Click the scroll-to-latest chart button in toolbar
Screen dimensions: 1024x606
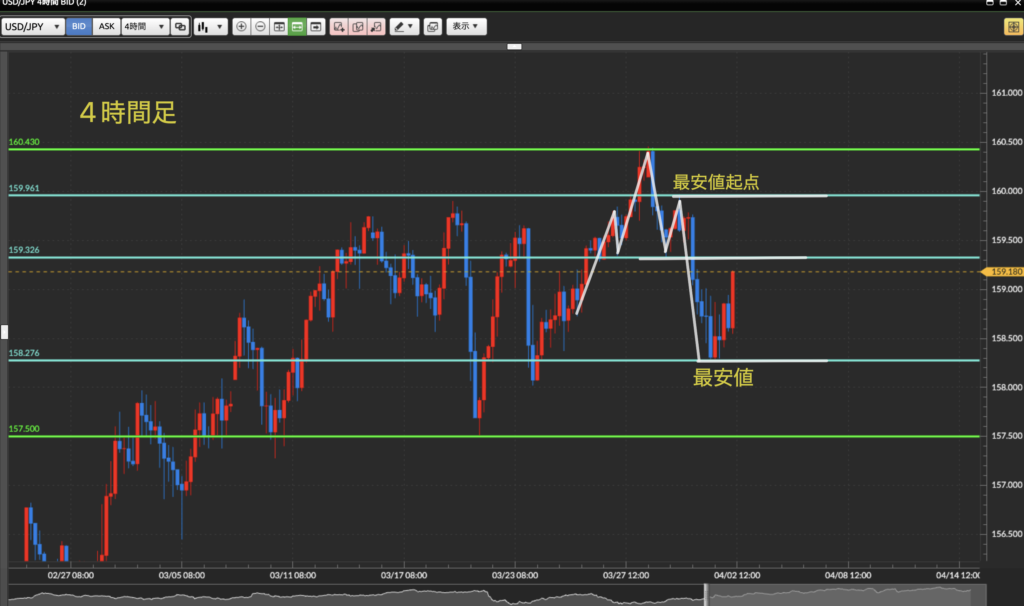click(x=316, y=27)
